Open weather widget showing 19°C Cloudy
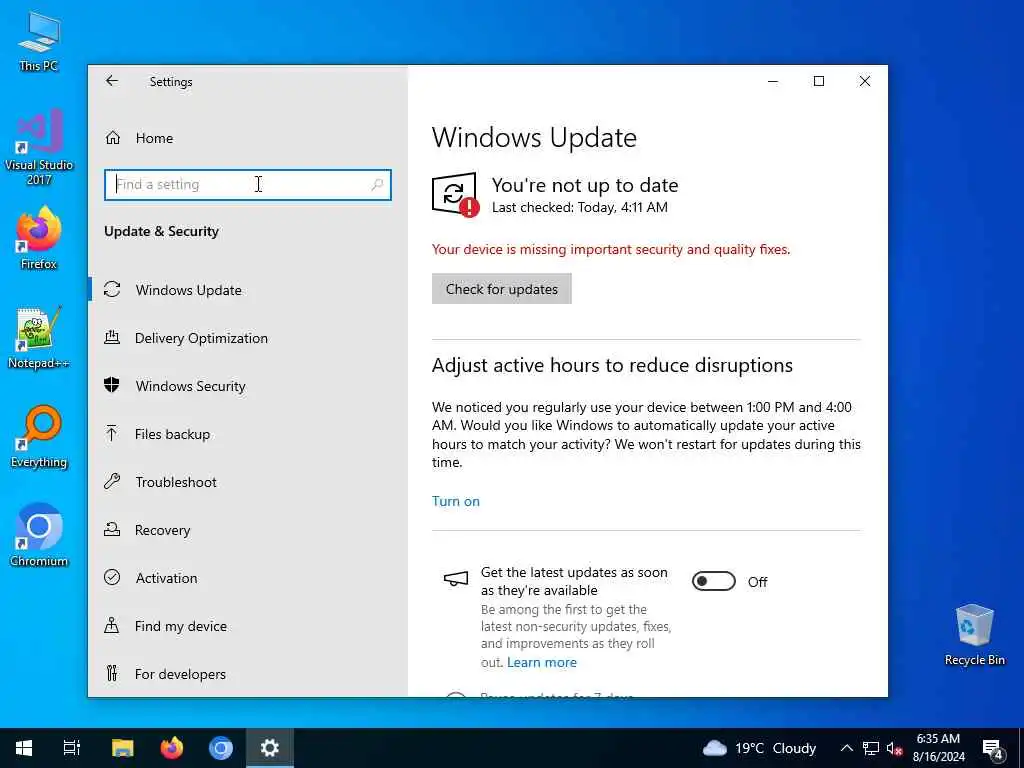The height and width of the screenshot is (768, 1024). click(760, 748)
